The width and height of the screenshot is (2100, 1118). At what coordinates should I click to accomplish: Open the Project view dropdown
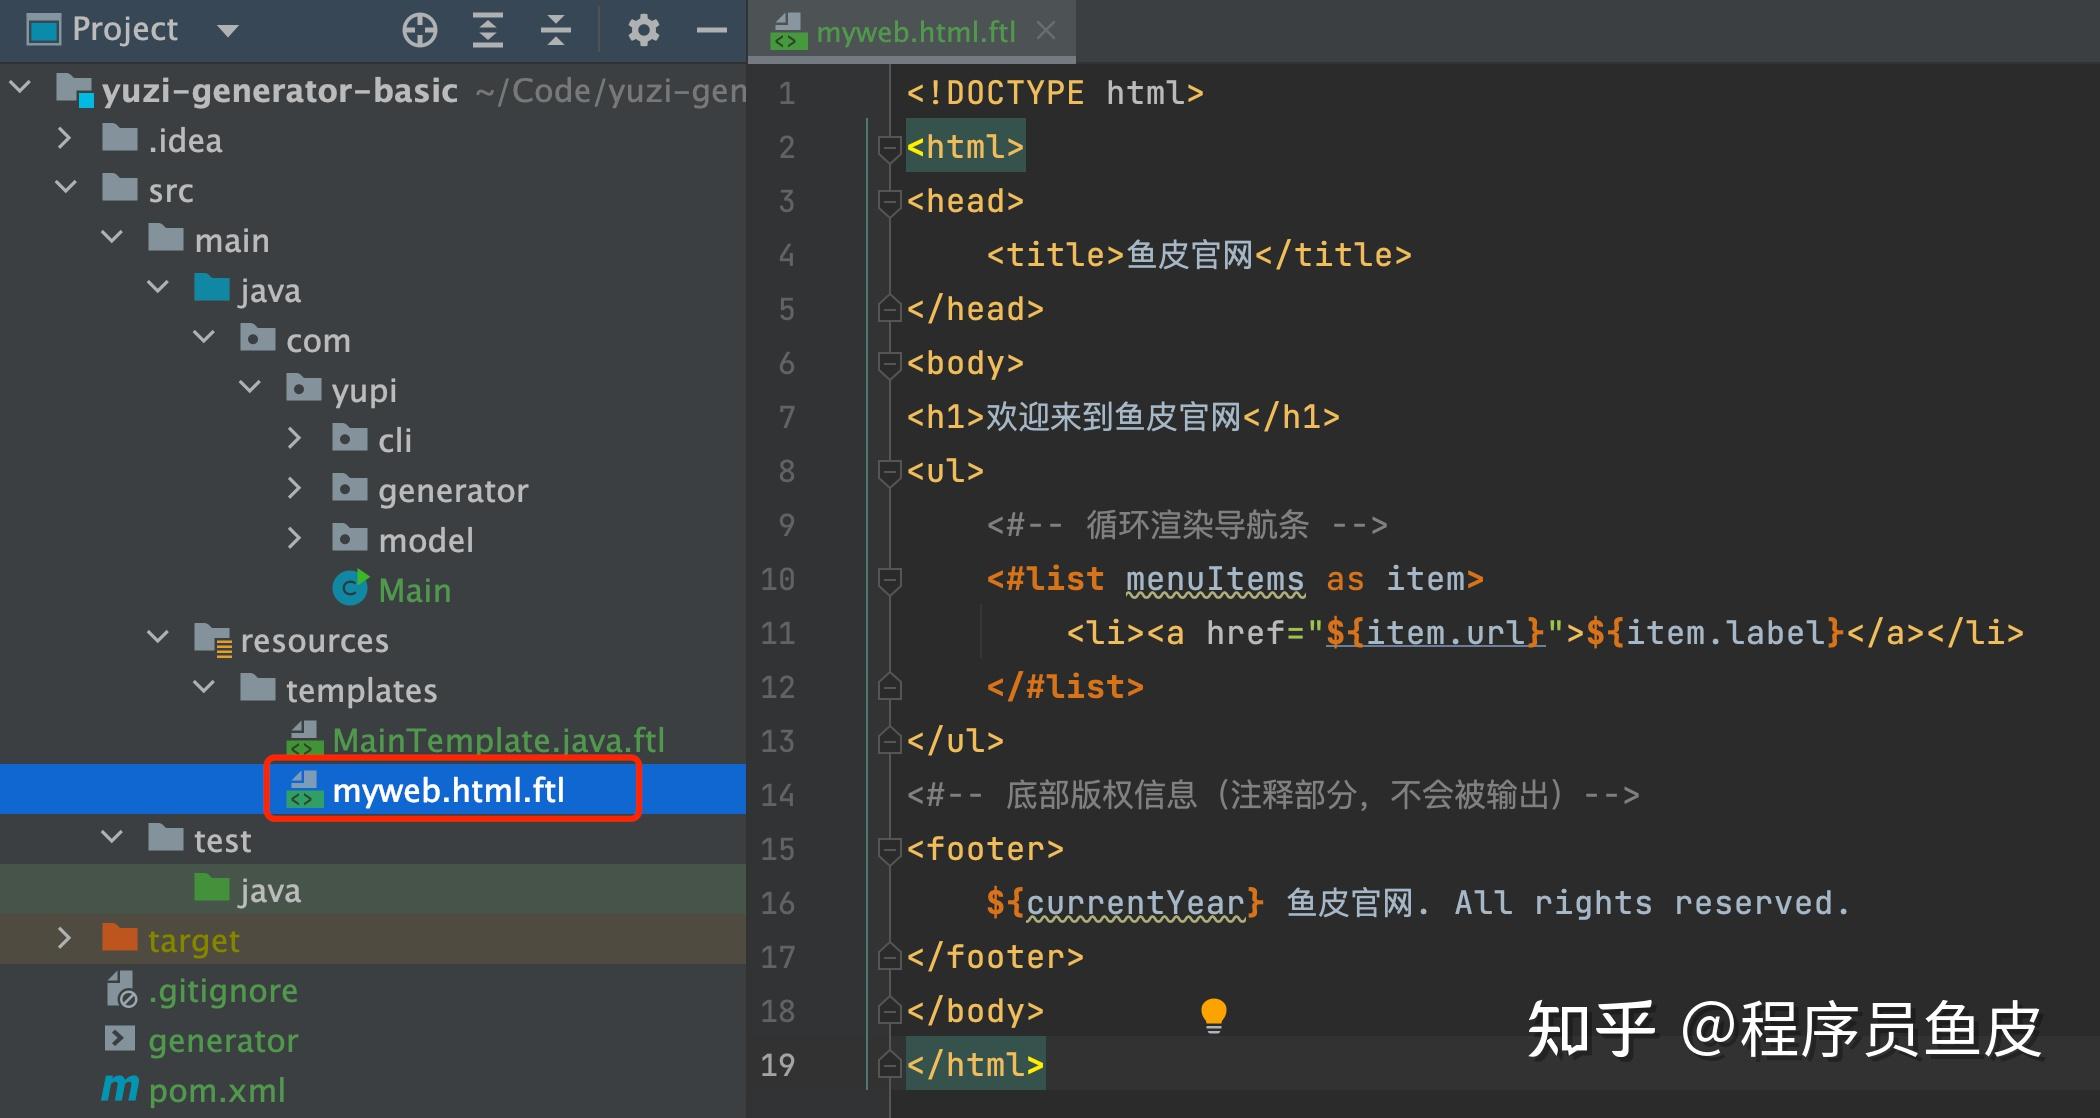(228, 31)
